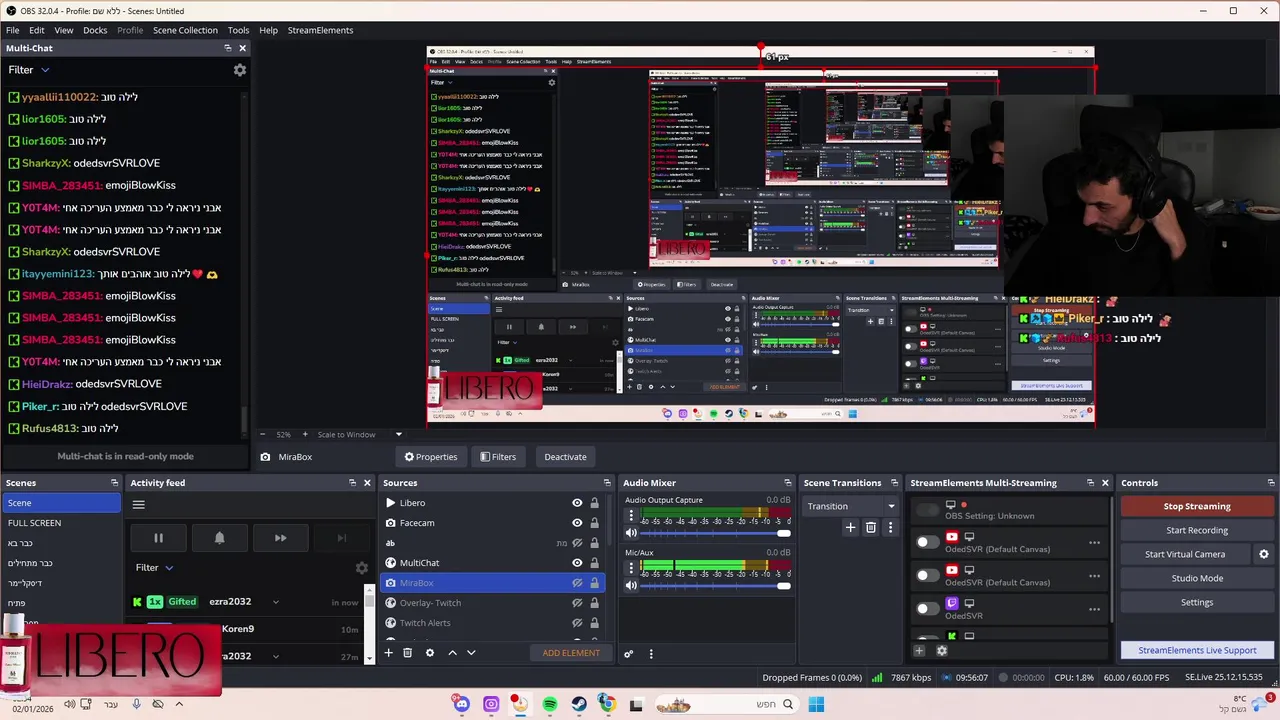Open options for first YouTube OdedSVR output

[x=1094, y=543]
